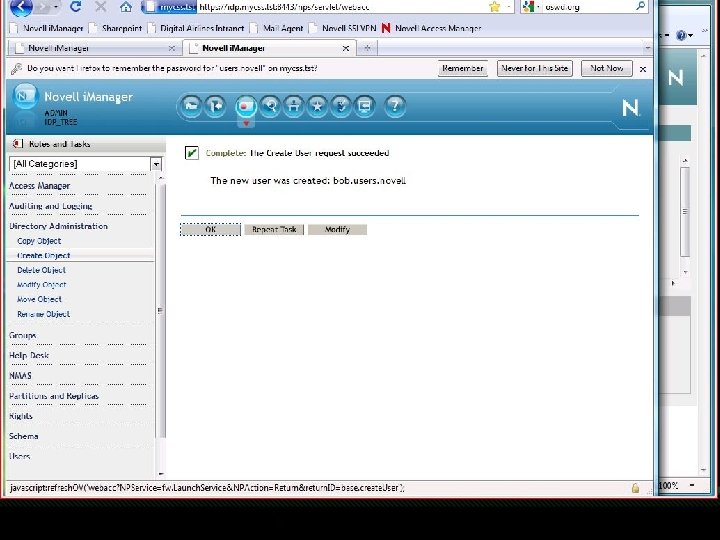Open the back/forward history dropdown arrow
Image resolution: width=720 pixels, height=540 pixels.
pyautogui.click(x=56, y=7)
